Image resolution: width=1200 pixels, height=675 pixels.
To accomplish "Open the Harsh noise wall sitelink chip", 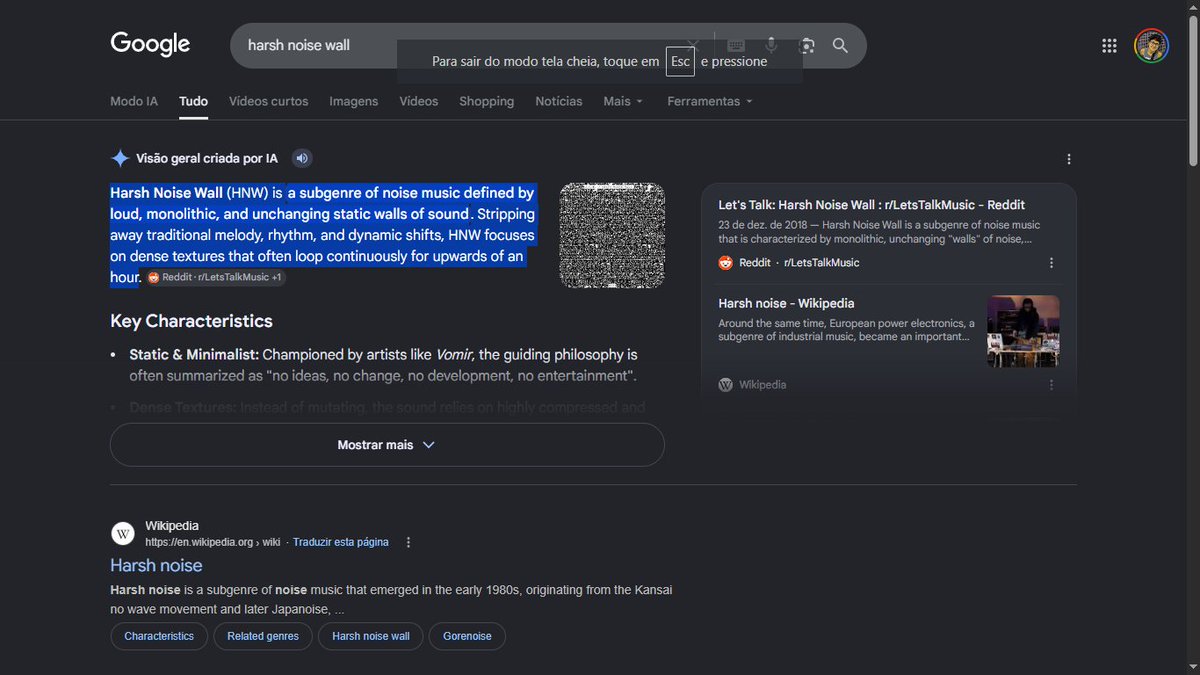I will click(x=371, y=636).
